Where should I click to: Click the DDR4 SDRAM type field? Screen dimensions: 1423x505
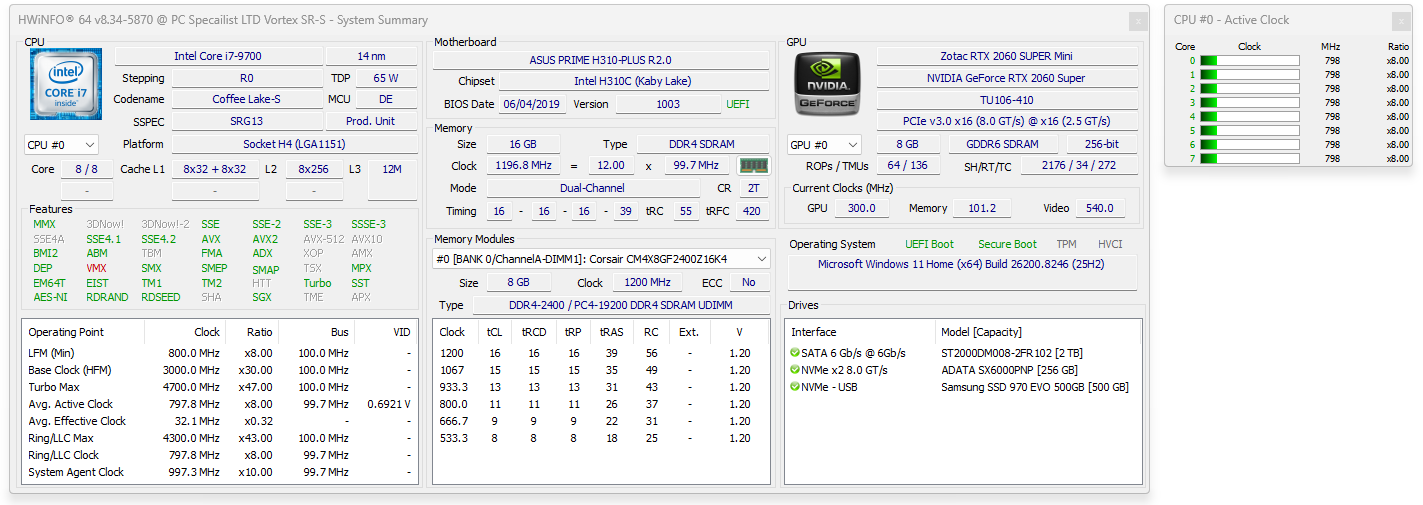[703, 144]
